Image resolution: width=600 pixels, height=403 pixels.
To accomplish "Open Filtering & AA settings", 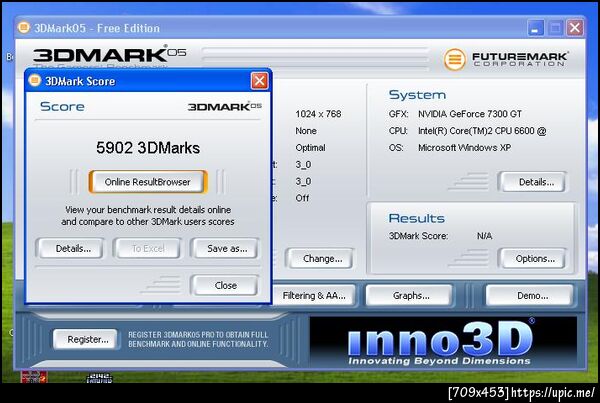I will pyautogui.click(x=314, y=295).
